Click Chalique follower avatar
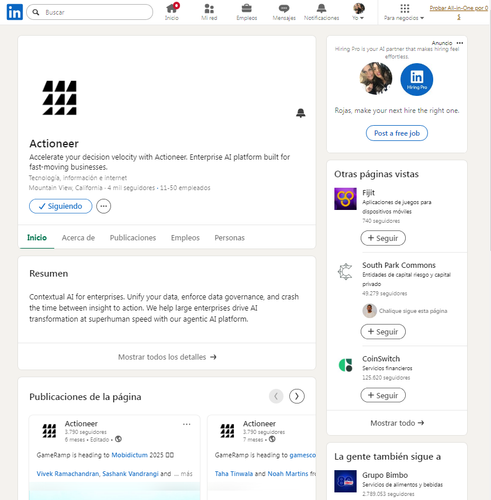 pos(369,311)
